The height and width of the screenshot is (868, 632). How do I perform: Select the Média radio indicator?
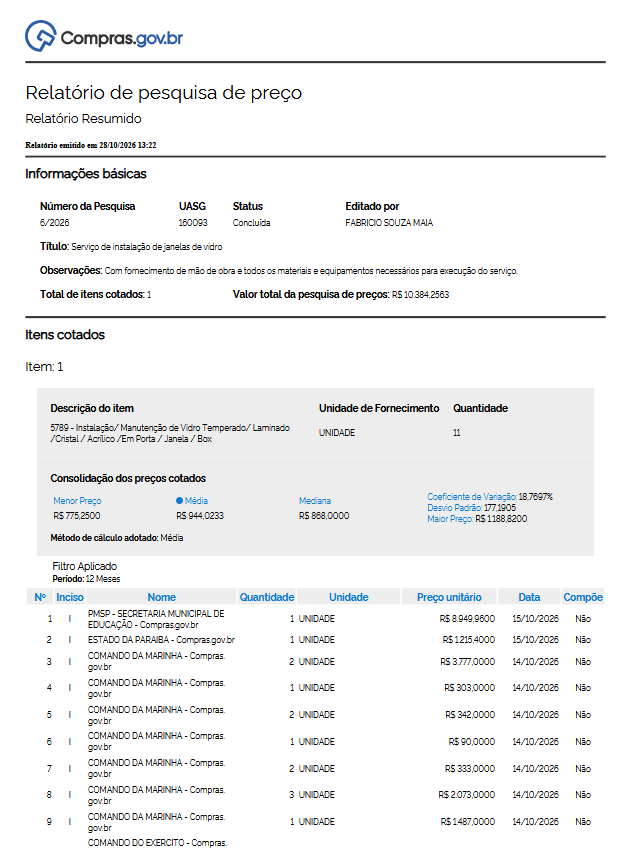tap(179, 501)
